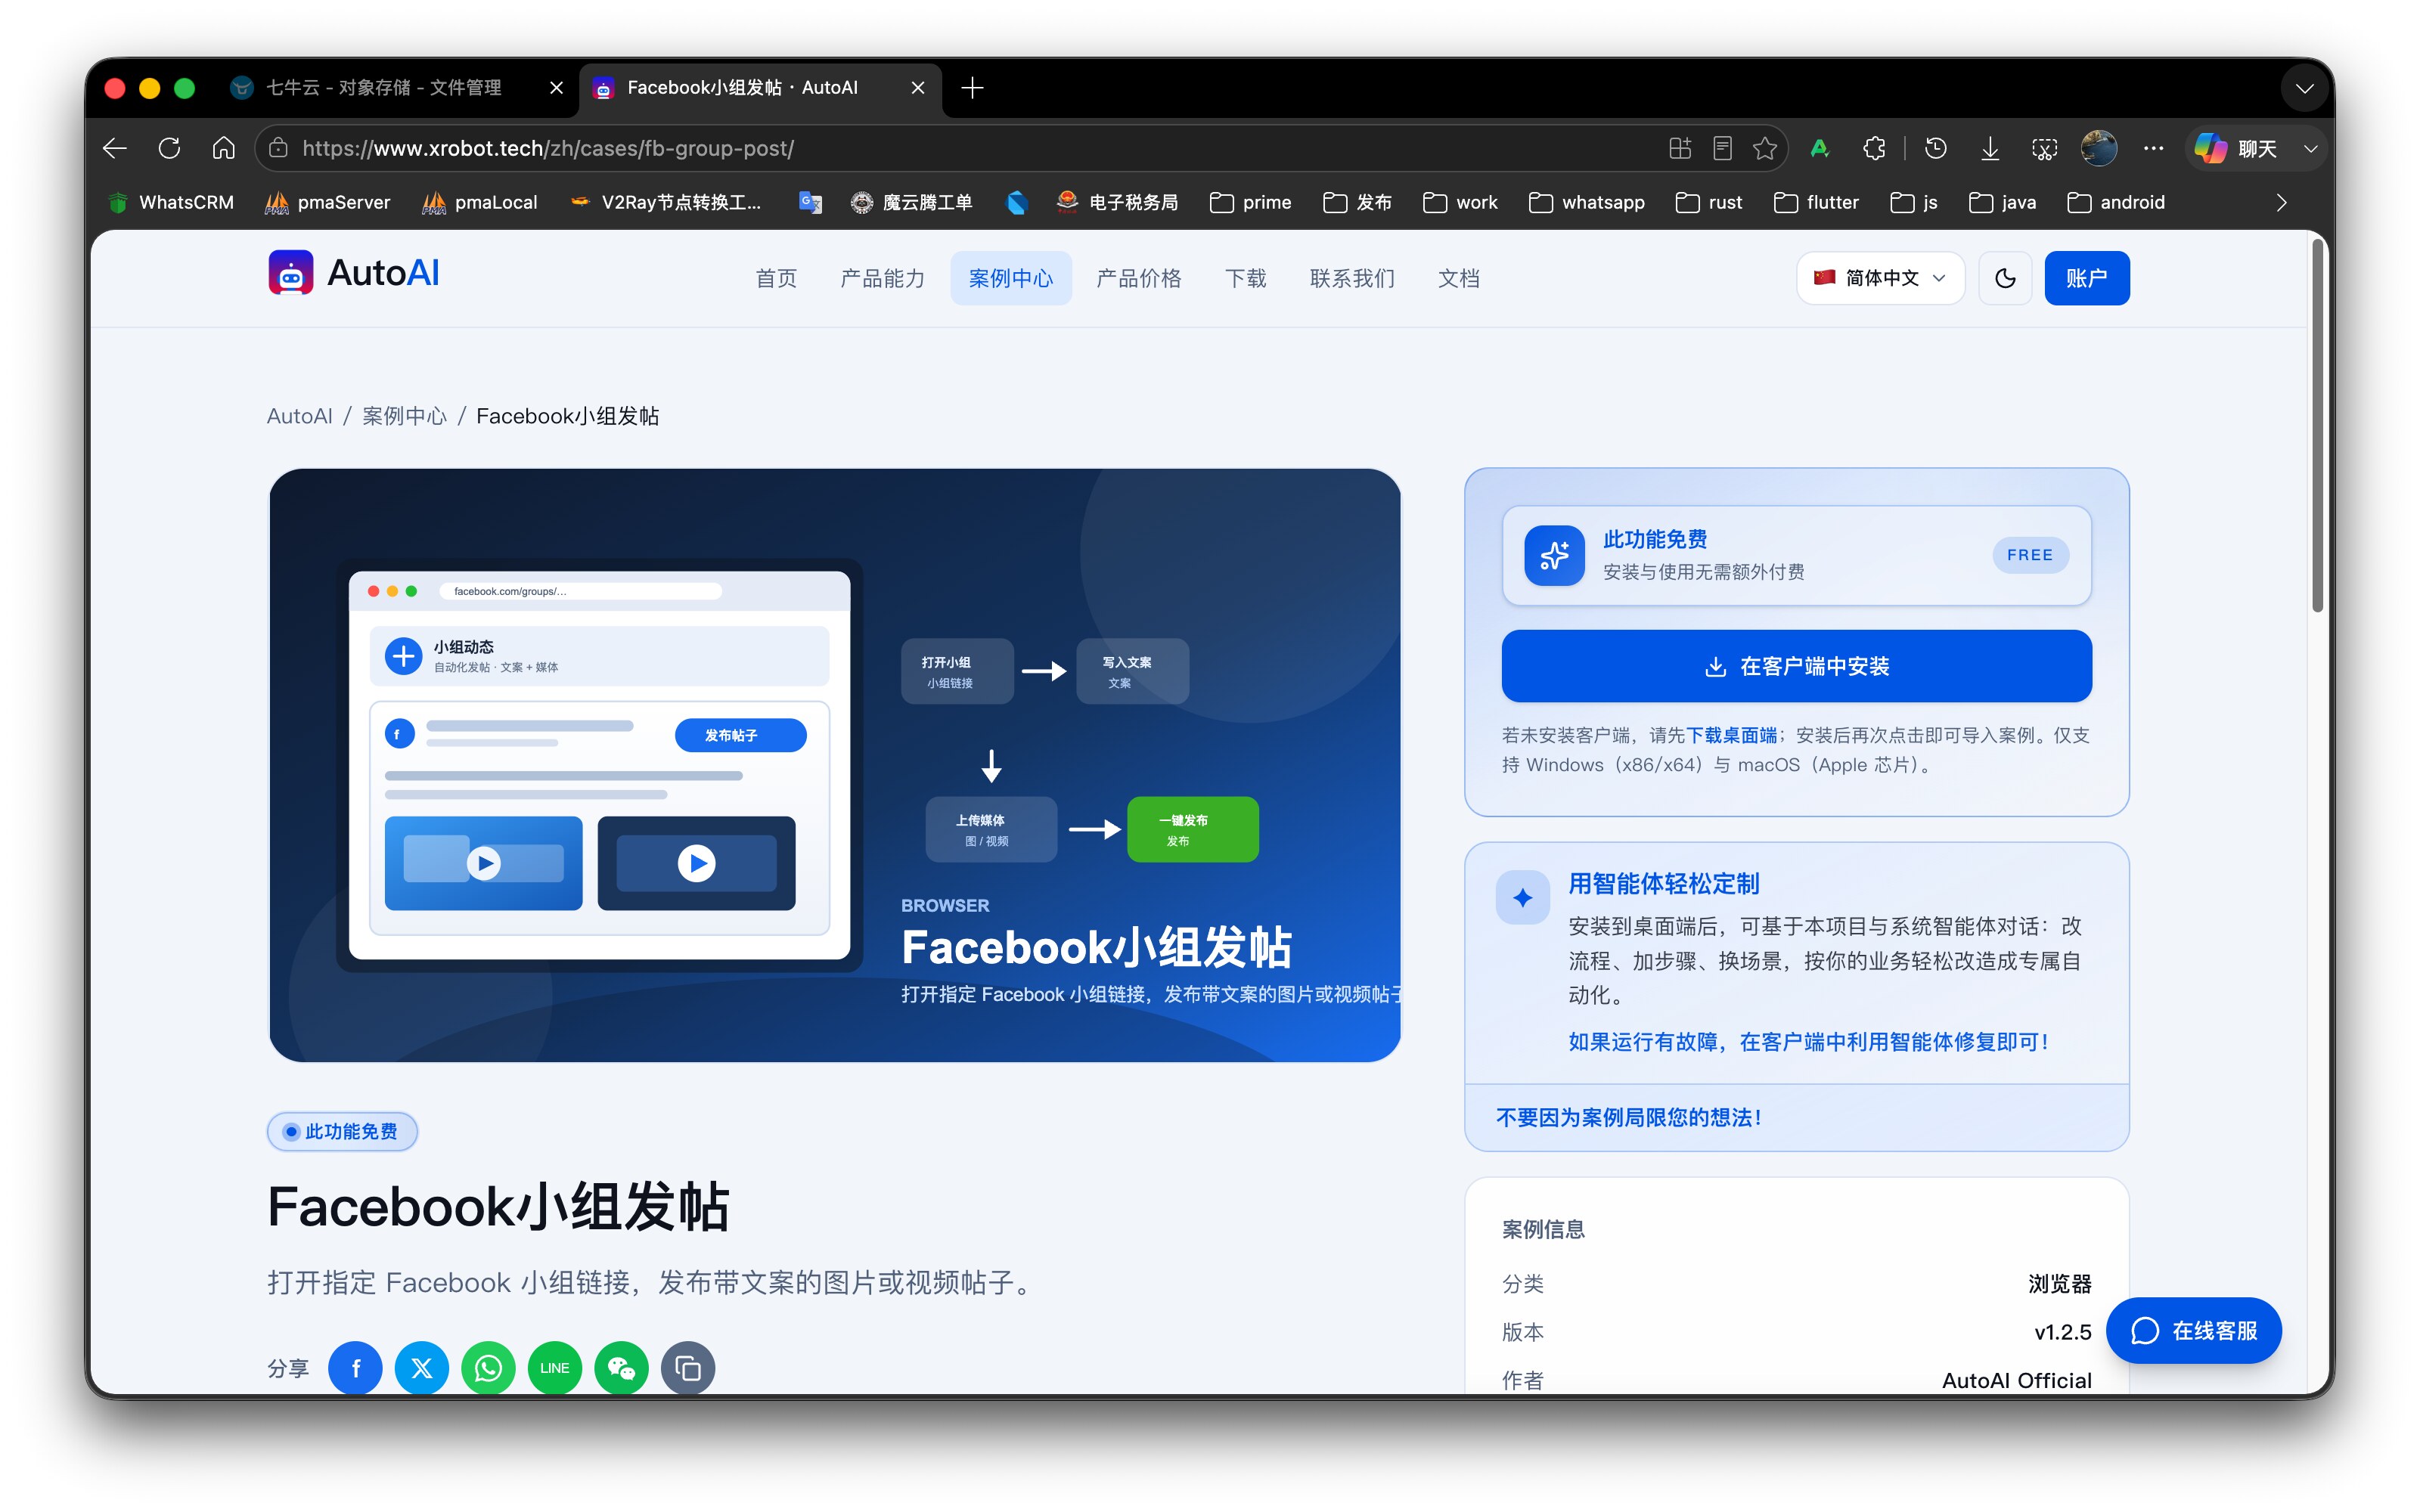This screenshot has height=1512, width=2420.
Task: Show more bookmarks chevron
Action: (2281, 202)
